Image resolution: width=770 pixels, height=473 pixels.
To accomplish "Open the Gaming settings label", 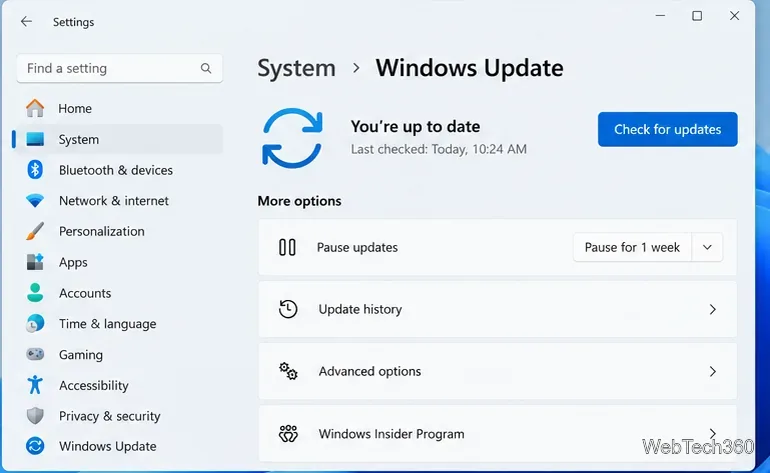I will pyautogui.click(x=81, y=355).
